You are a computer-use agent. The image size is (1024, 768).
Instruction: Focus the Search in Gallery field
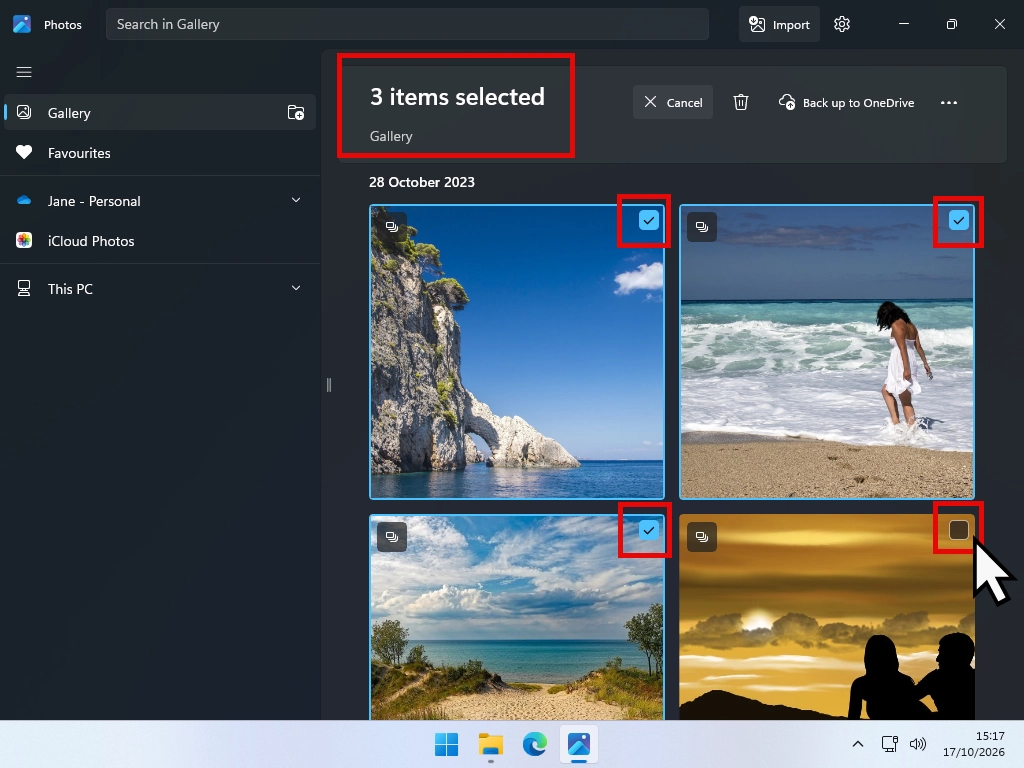pos(407,24)
